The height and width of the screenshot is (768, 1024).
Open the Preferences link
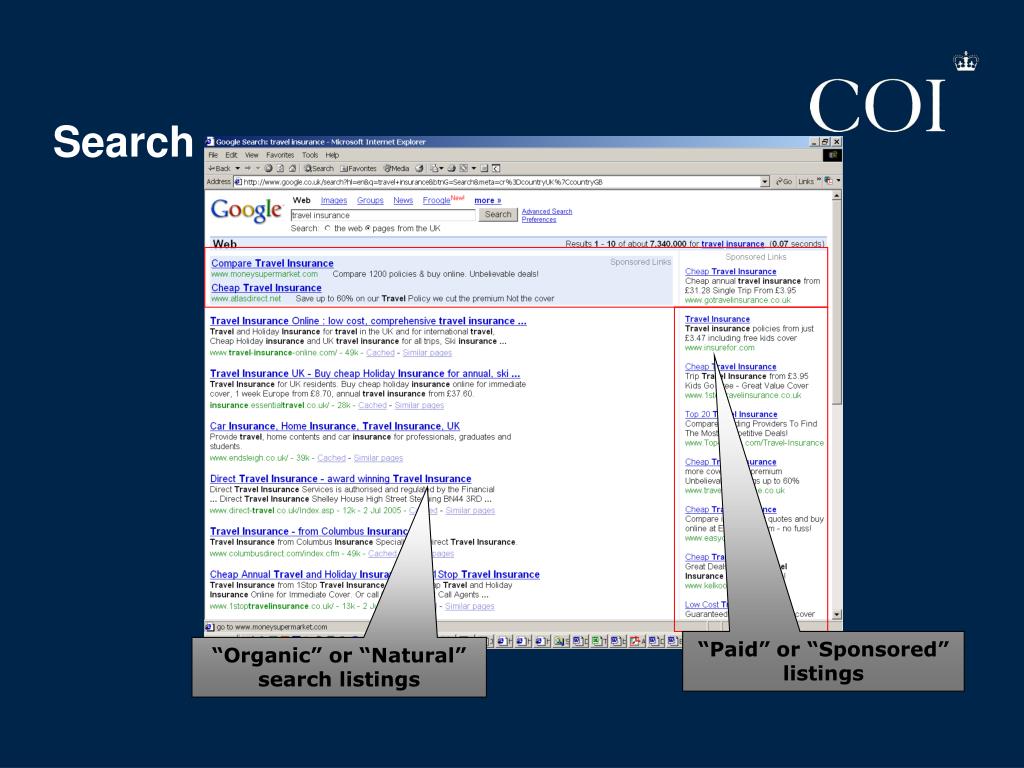pyautogui.click(x=539, y=219)
